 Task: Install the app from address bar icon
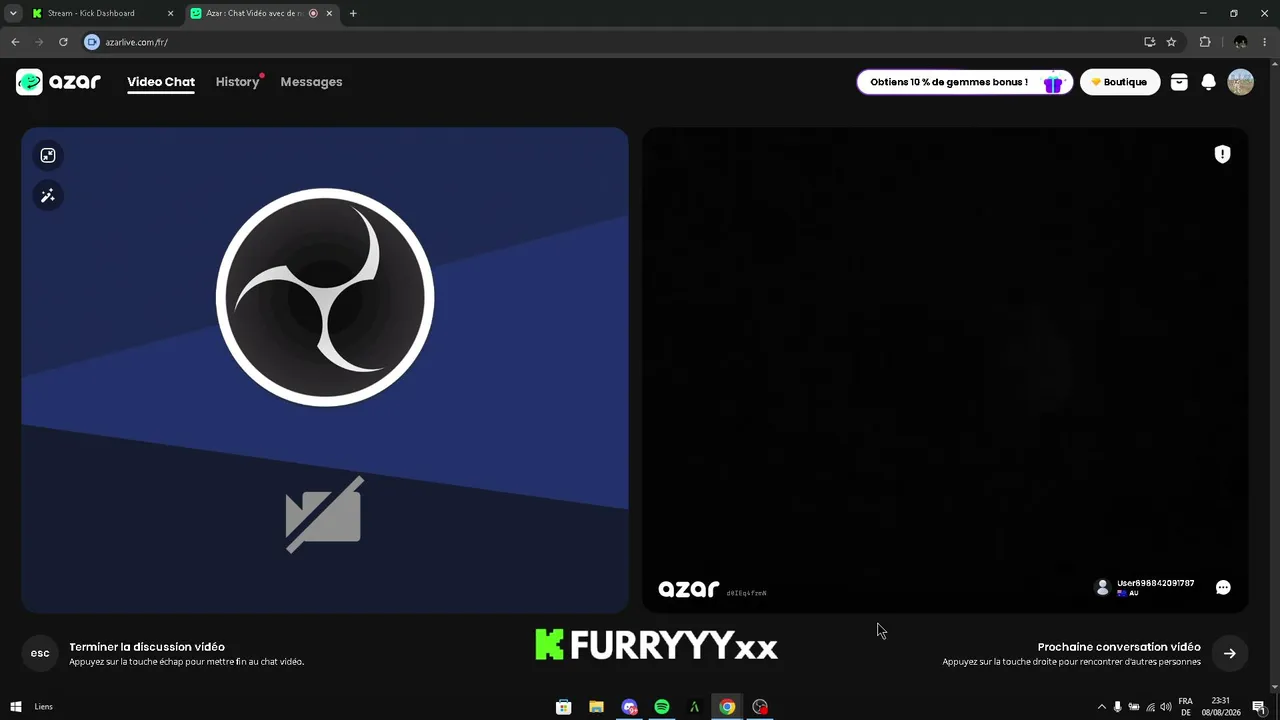(1149, 42)
